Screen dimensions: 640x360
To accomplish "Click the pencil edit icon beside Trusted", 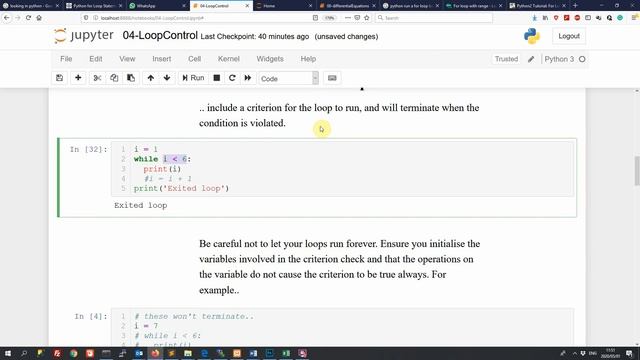I will click(531, 59).
